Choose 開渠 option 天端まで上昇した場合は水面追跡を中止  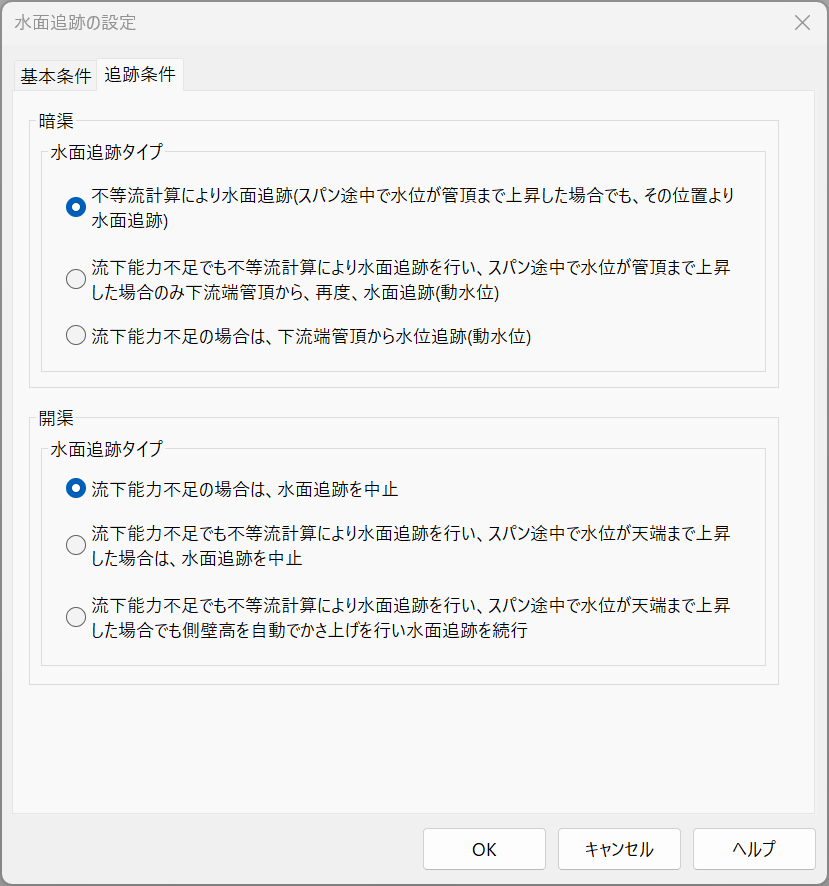(75, 545)
